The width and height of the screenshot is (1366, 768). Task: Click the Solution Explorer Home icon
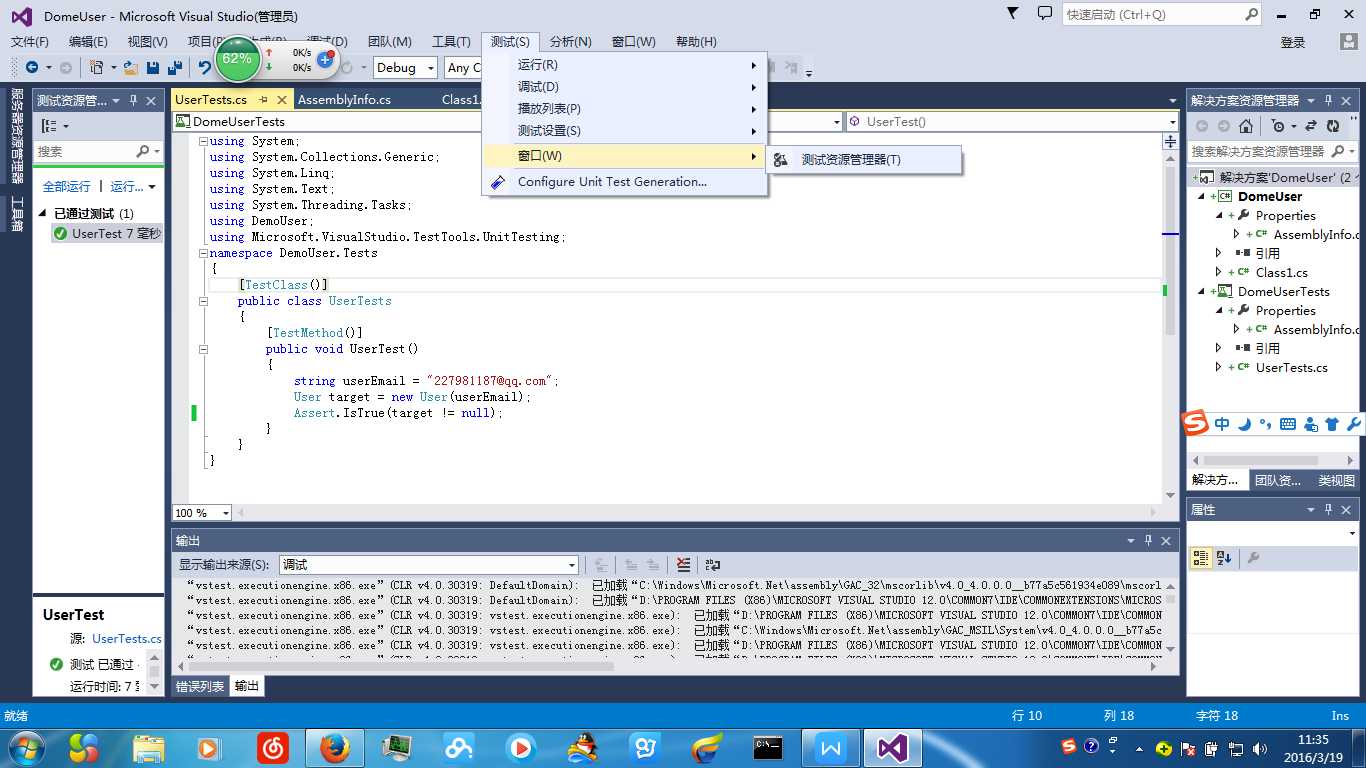pos(1245,126)
